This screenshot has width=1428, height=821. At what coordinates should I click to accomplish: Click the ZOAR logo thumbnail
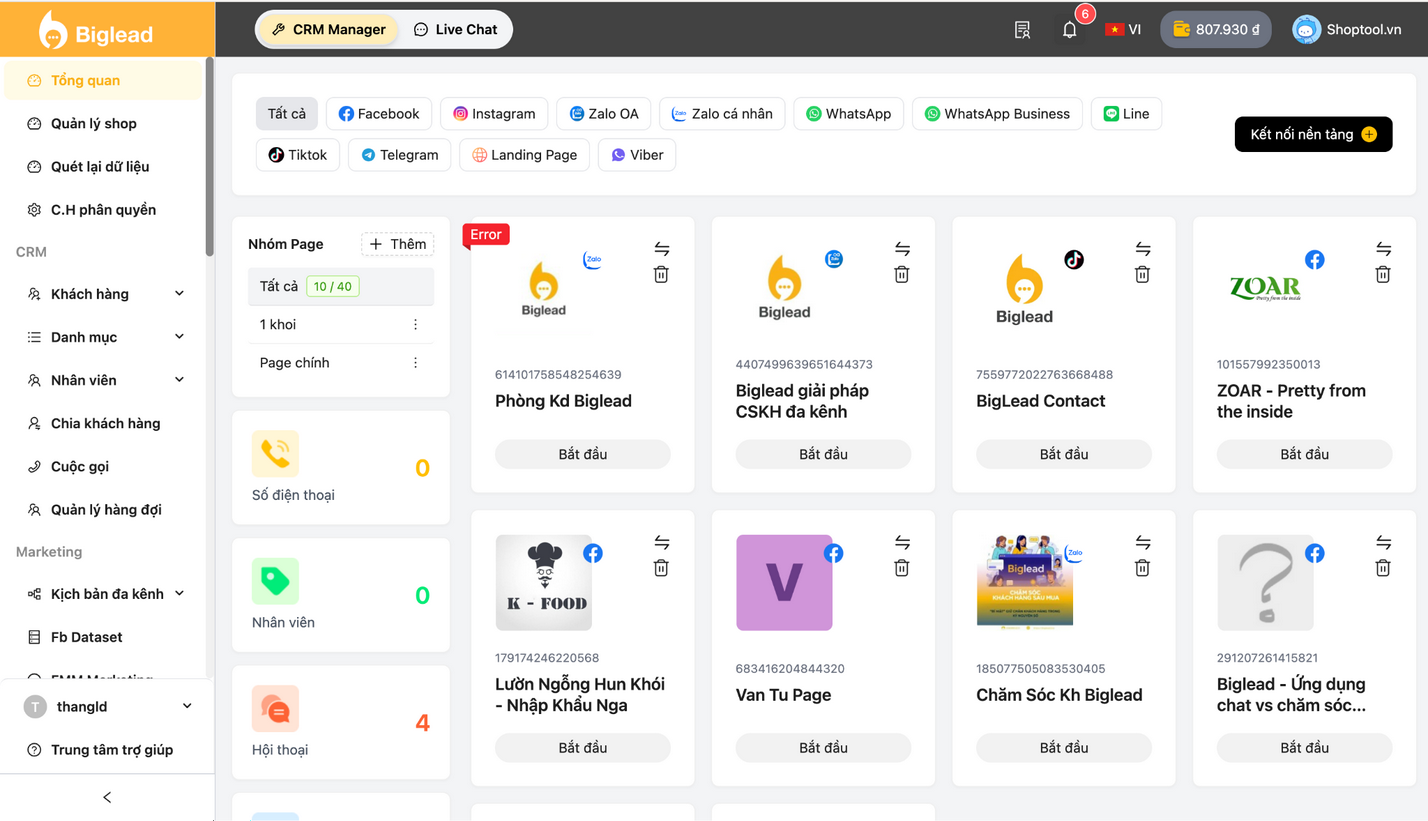coord(1265,288)
